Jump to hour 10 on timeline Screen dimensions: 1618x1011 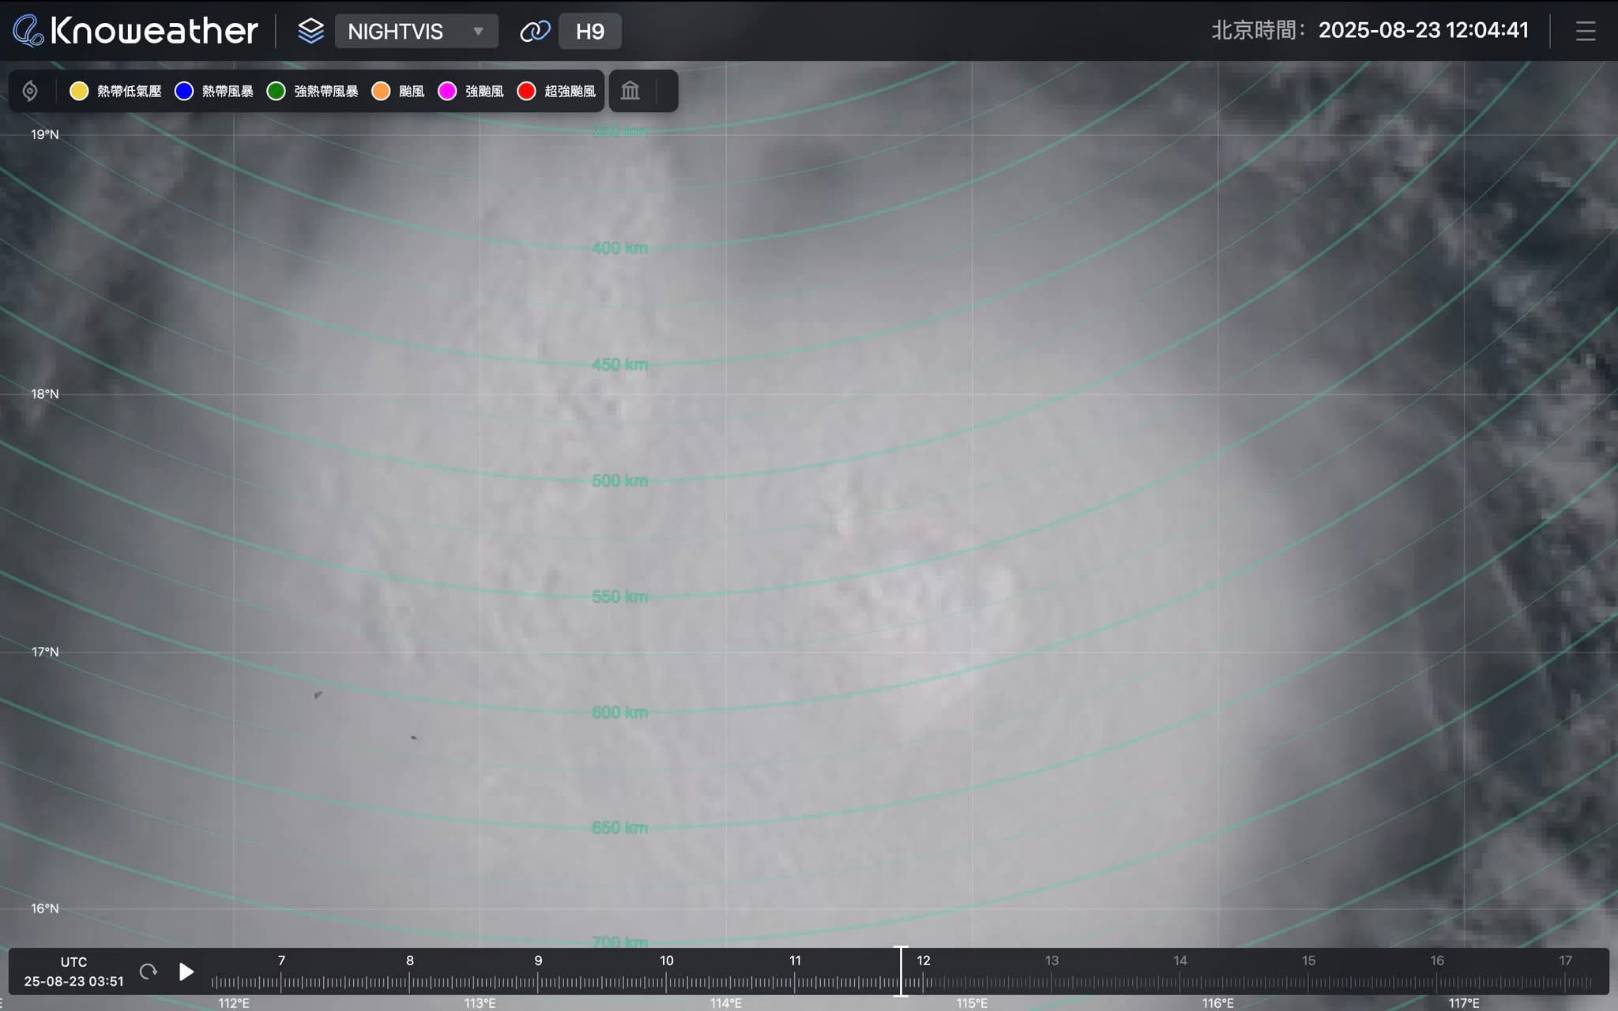[x=666, y=960]
